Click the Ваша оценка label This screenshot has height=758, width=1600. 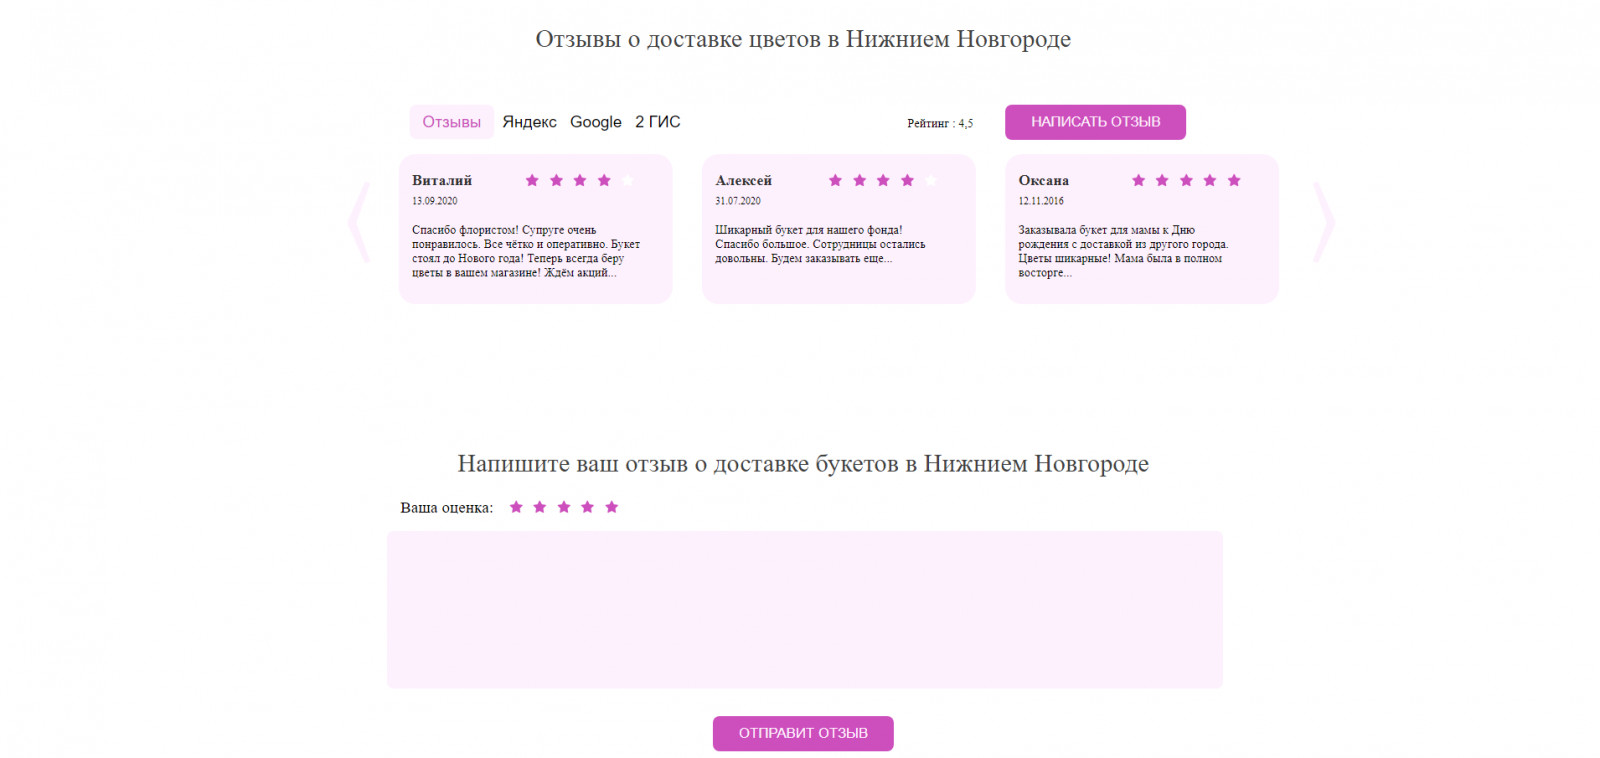coord(447,508)
